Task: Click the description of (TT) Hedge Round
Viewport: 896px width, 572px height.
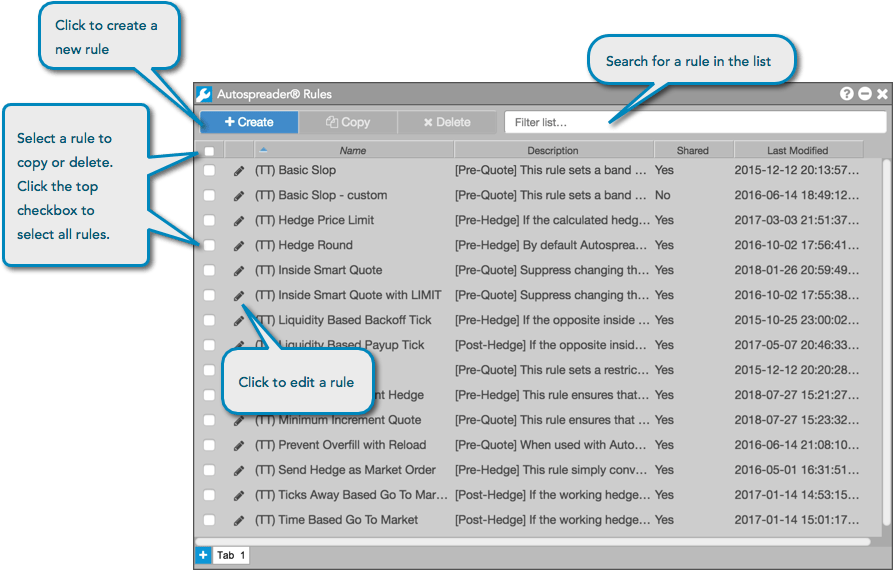Action: click(551, 245)
